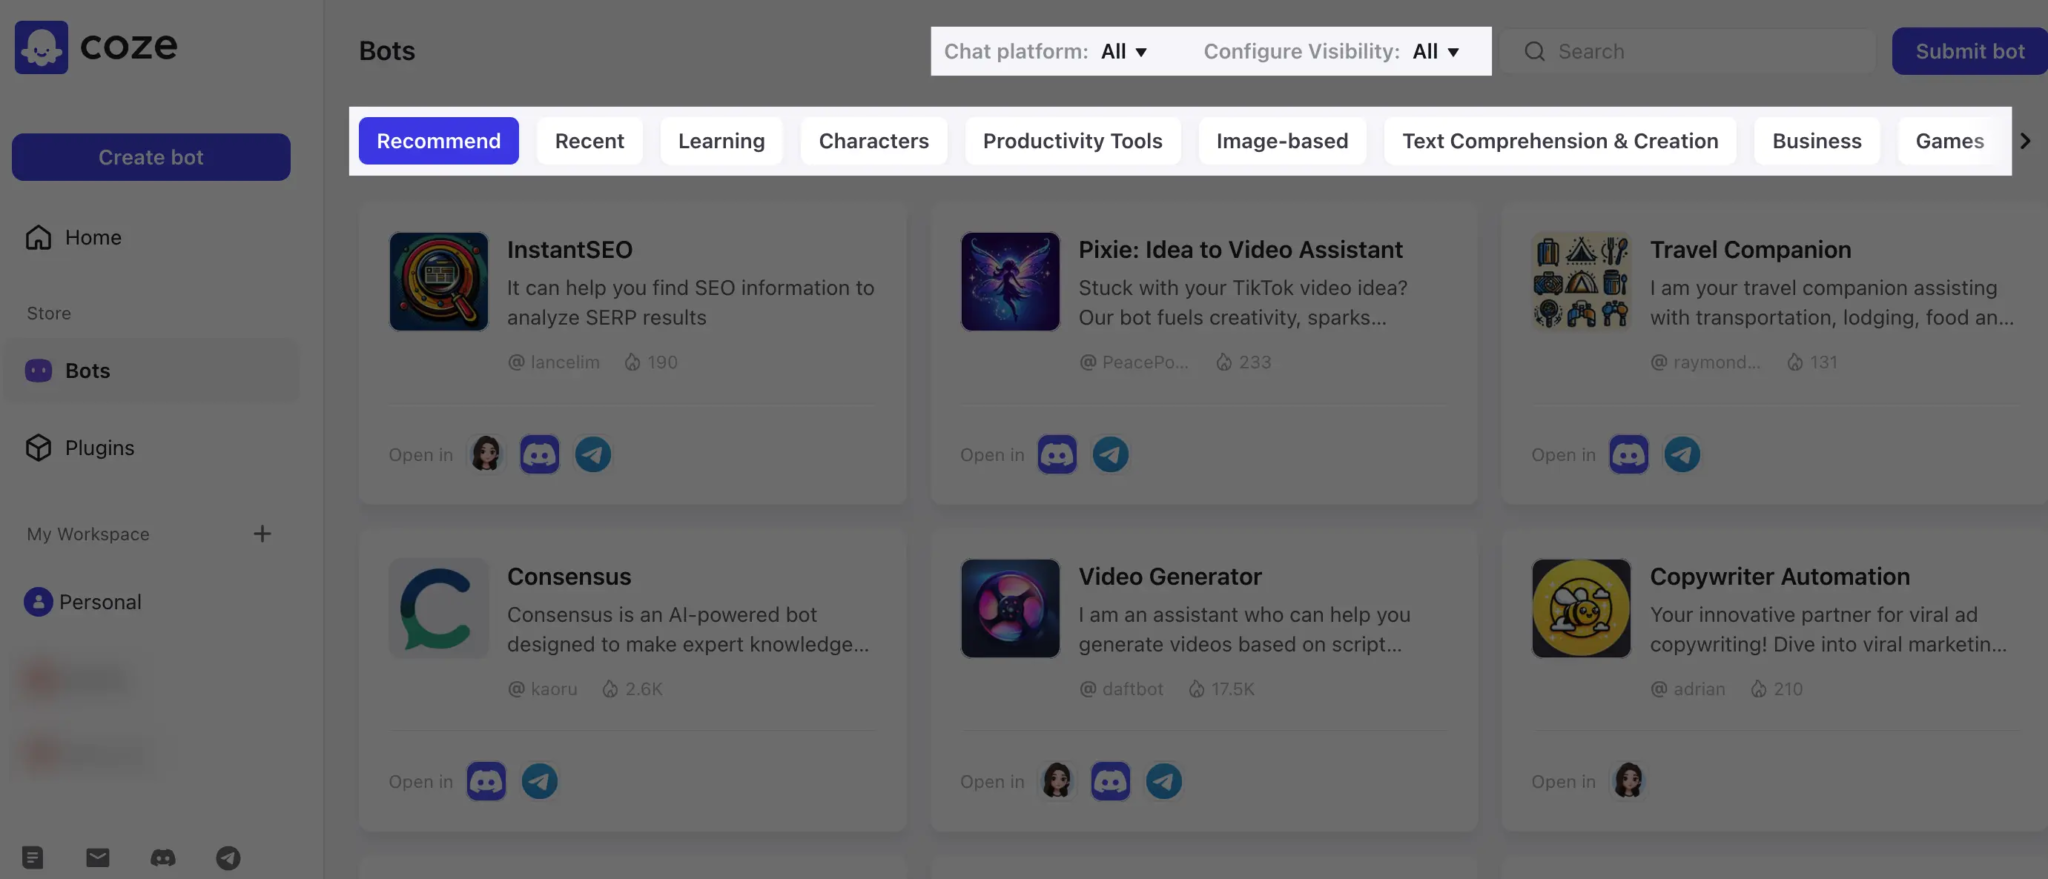The height and width of the screenshot is (879, 2048).
Task: Open Travel Companion in Discord
Action: [x=1628, y=455]
